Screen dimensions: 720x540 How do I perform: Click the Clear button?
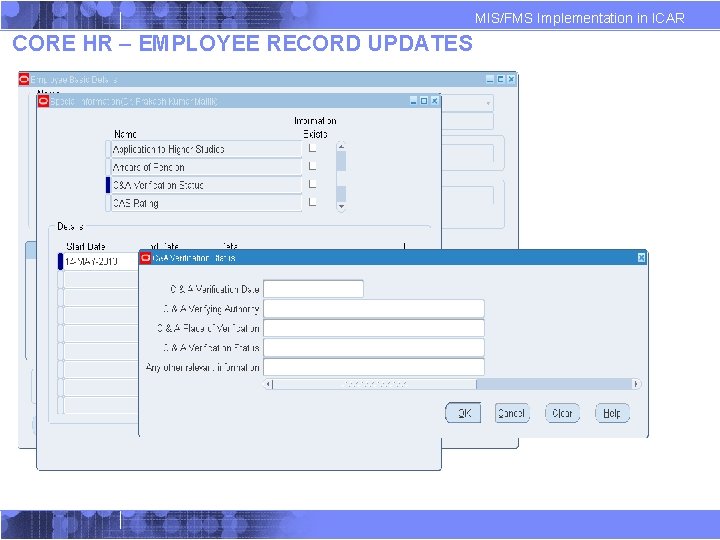pos(562,413)
